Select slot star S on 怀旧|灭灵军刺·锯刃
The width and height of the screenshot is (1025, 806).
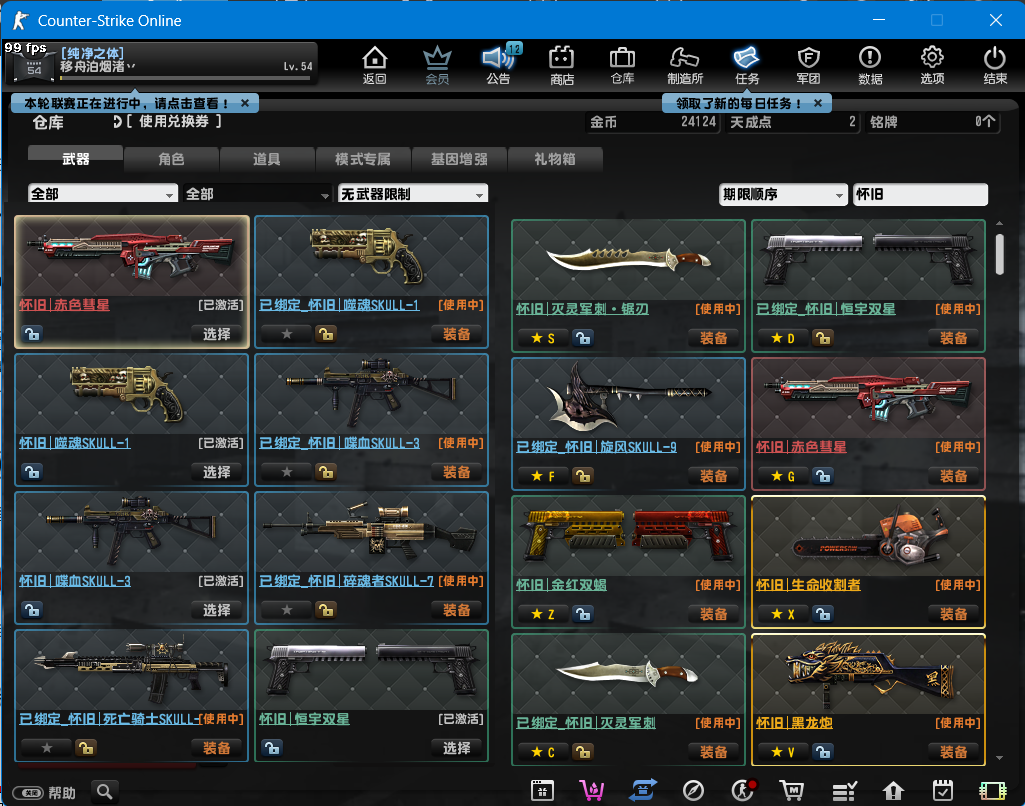click(543, 338)
